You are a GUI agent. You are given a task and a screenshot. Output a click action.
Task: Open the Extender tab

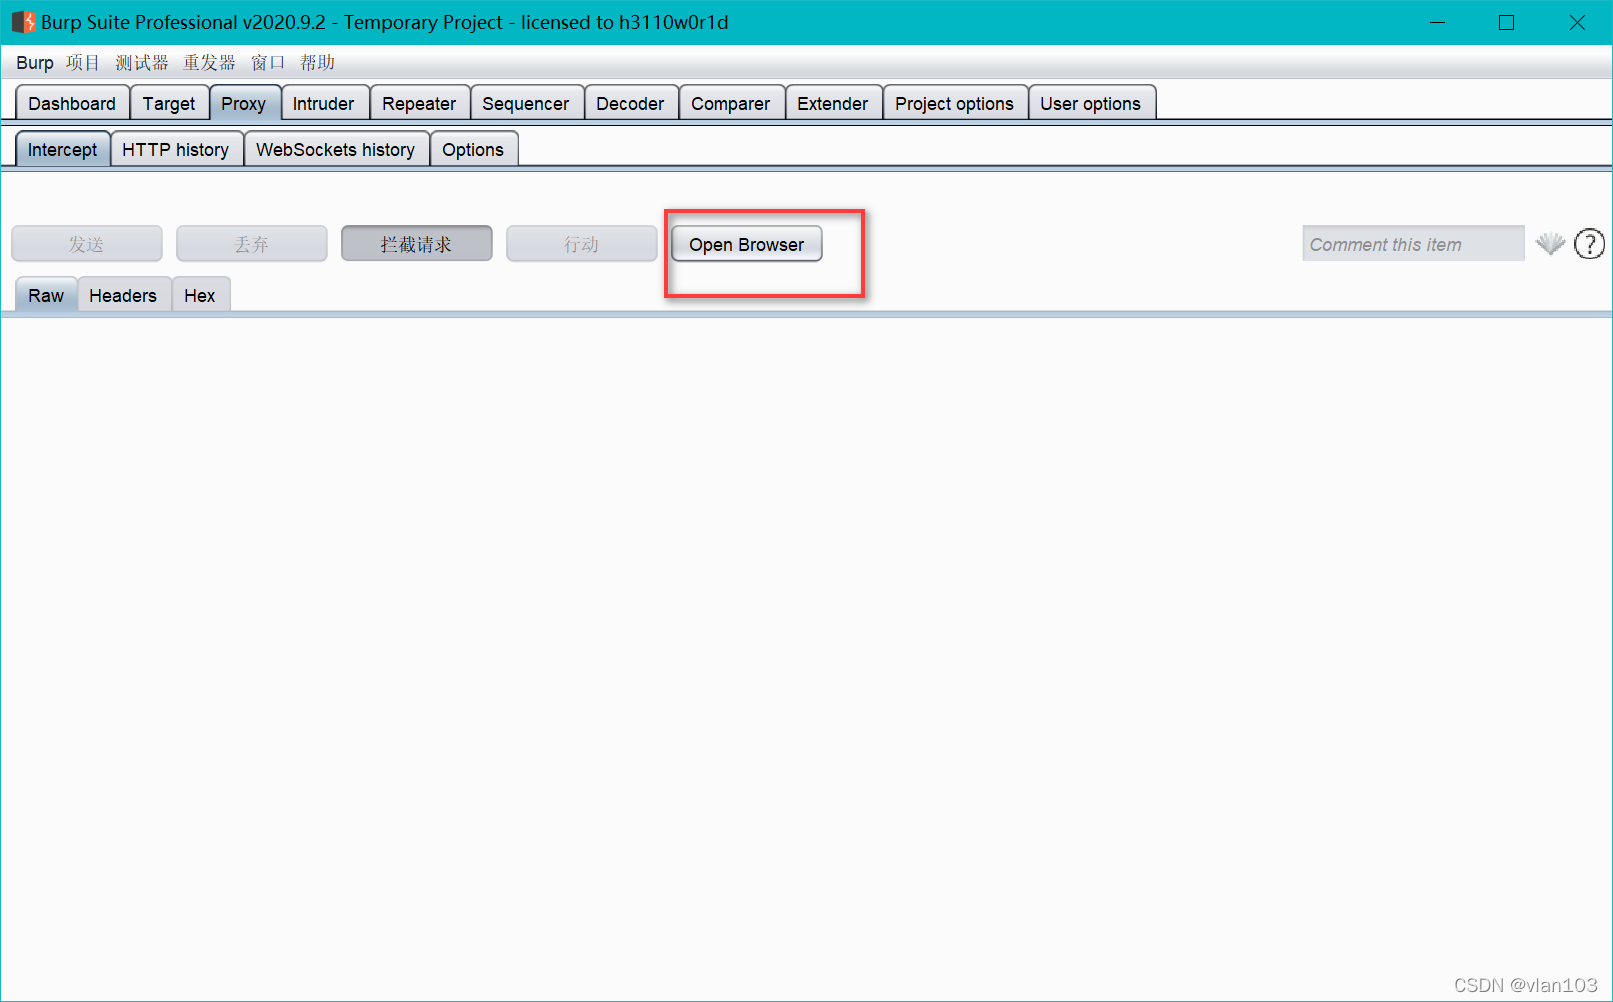833,103
